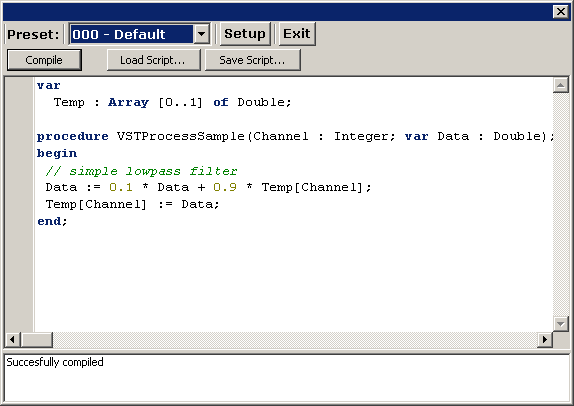Click the vertical scrollbar track
This screenshot has width=574, height=406.
560,205
